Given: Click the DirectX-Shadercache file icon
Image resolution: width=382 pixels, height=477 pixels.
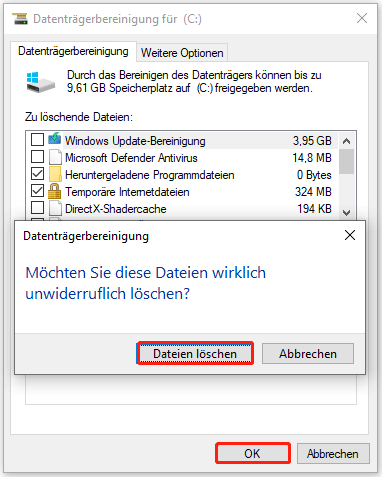Looking at the screenshot, I should click(x=55, y=208).
